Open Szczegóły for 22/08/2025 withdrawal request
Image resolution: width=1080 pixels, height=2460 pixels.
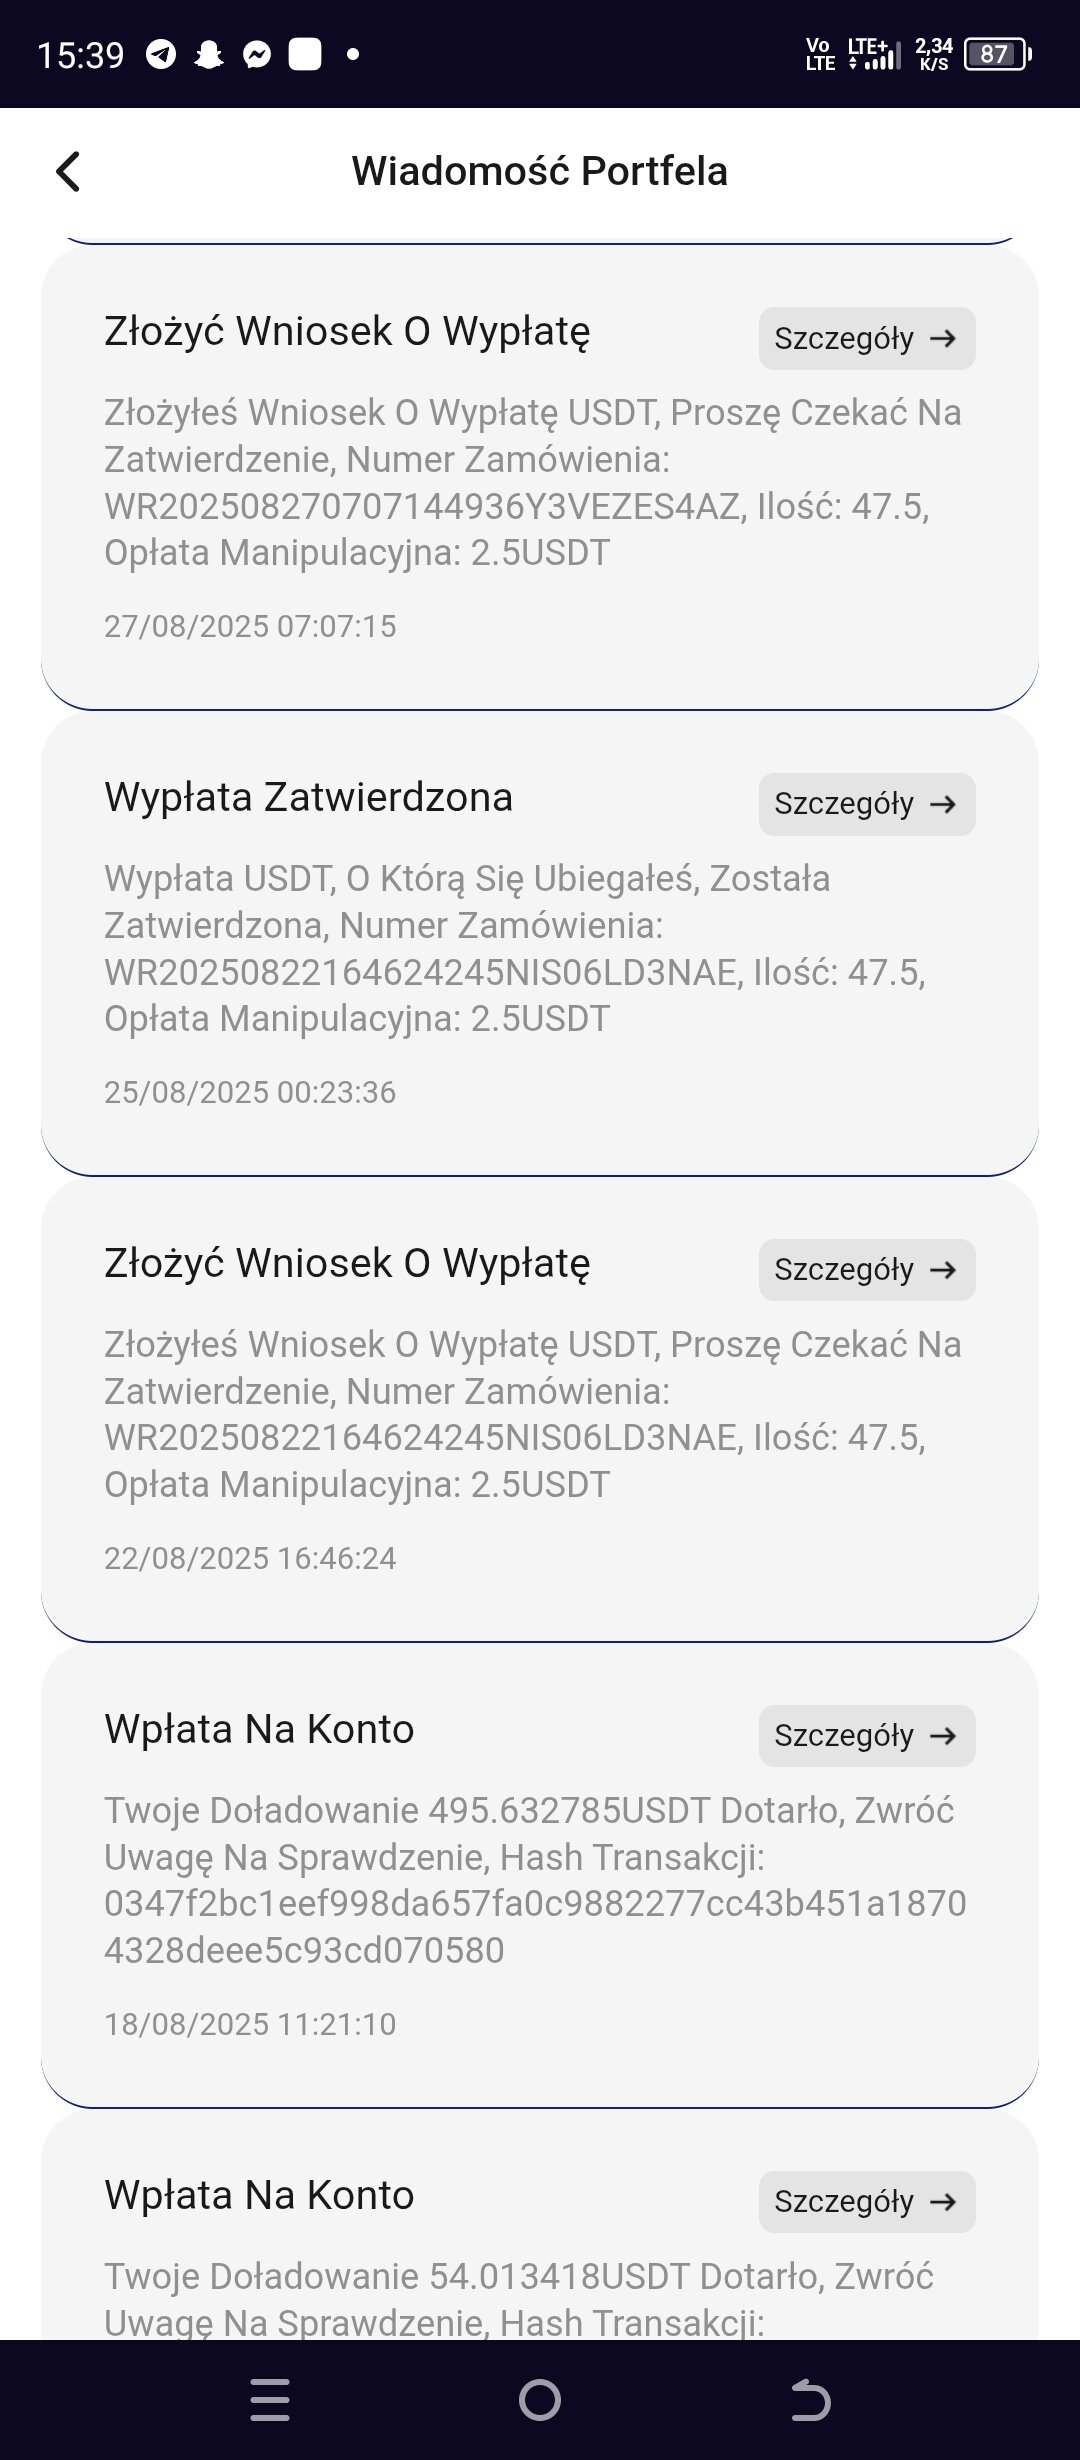pyautogui.click(x=866, y=1270)
